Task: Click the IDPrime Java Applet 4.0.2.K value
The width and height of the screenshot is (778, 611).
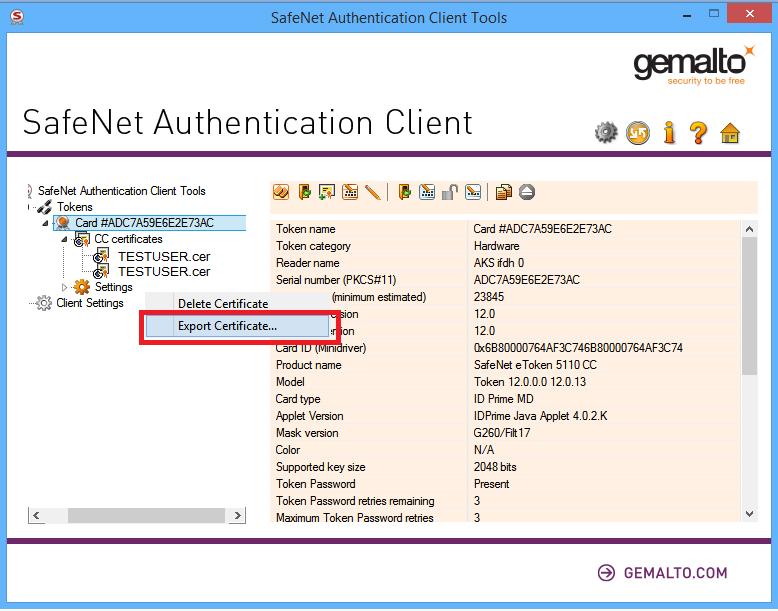Action: [x=540, y=415]
